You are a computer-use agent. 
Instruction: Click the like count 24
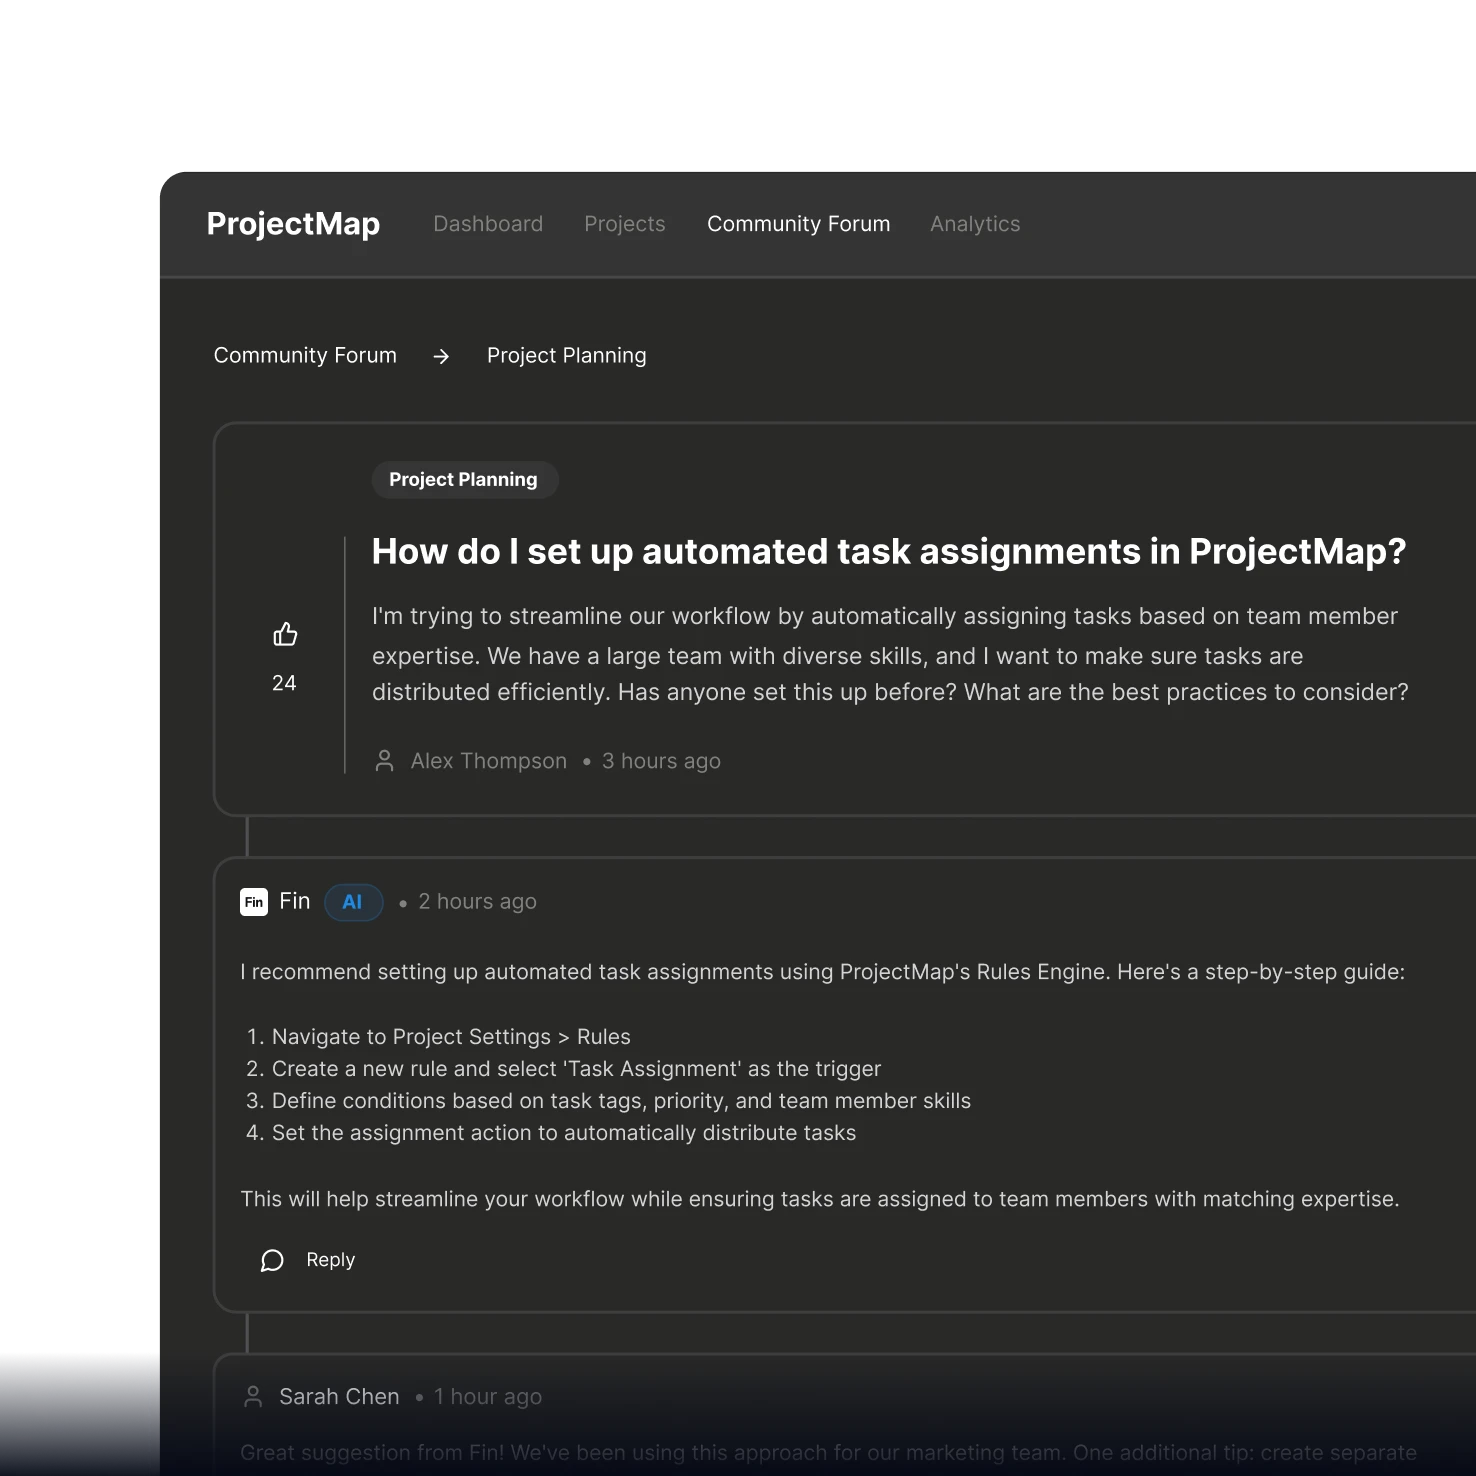(284, 683)
